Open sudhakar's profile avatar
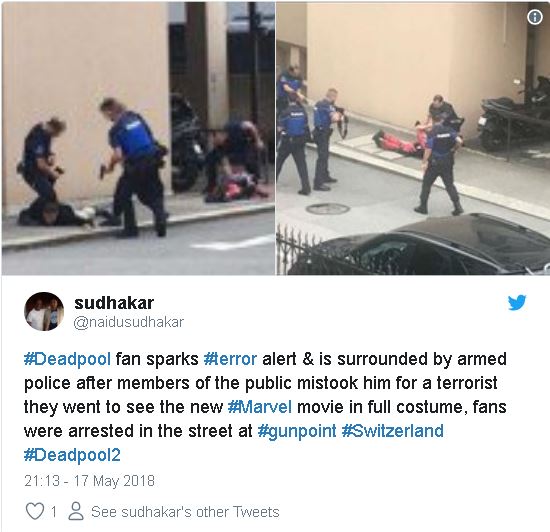The width and height of the screenshot is (550, 532). coord(44,311)
